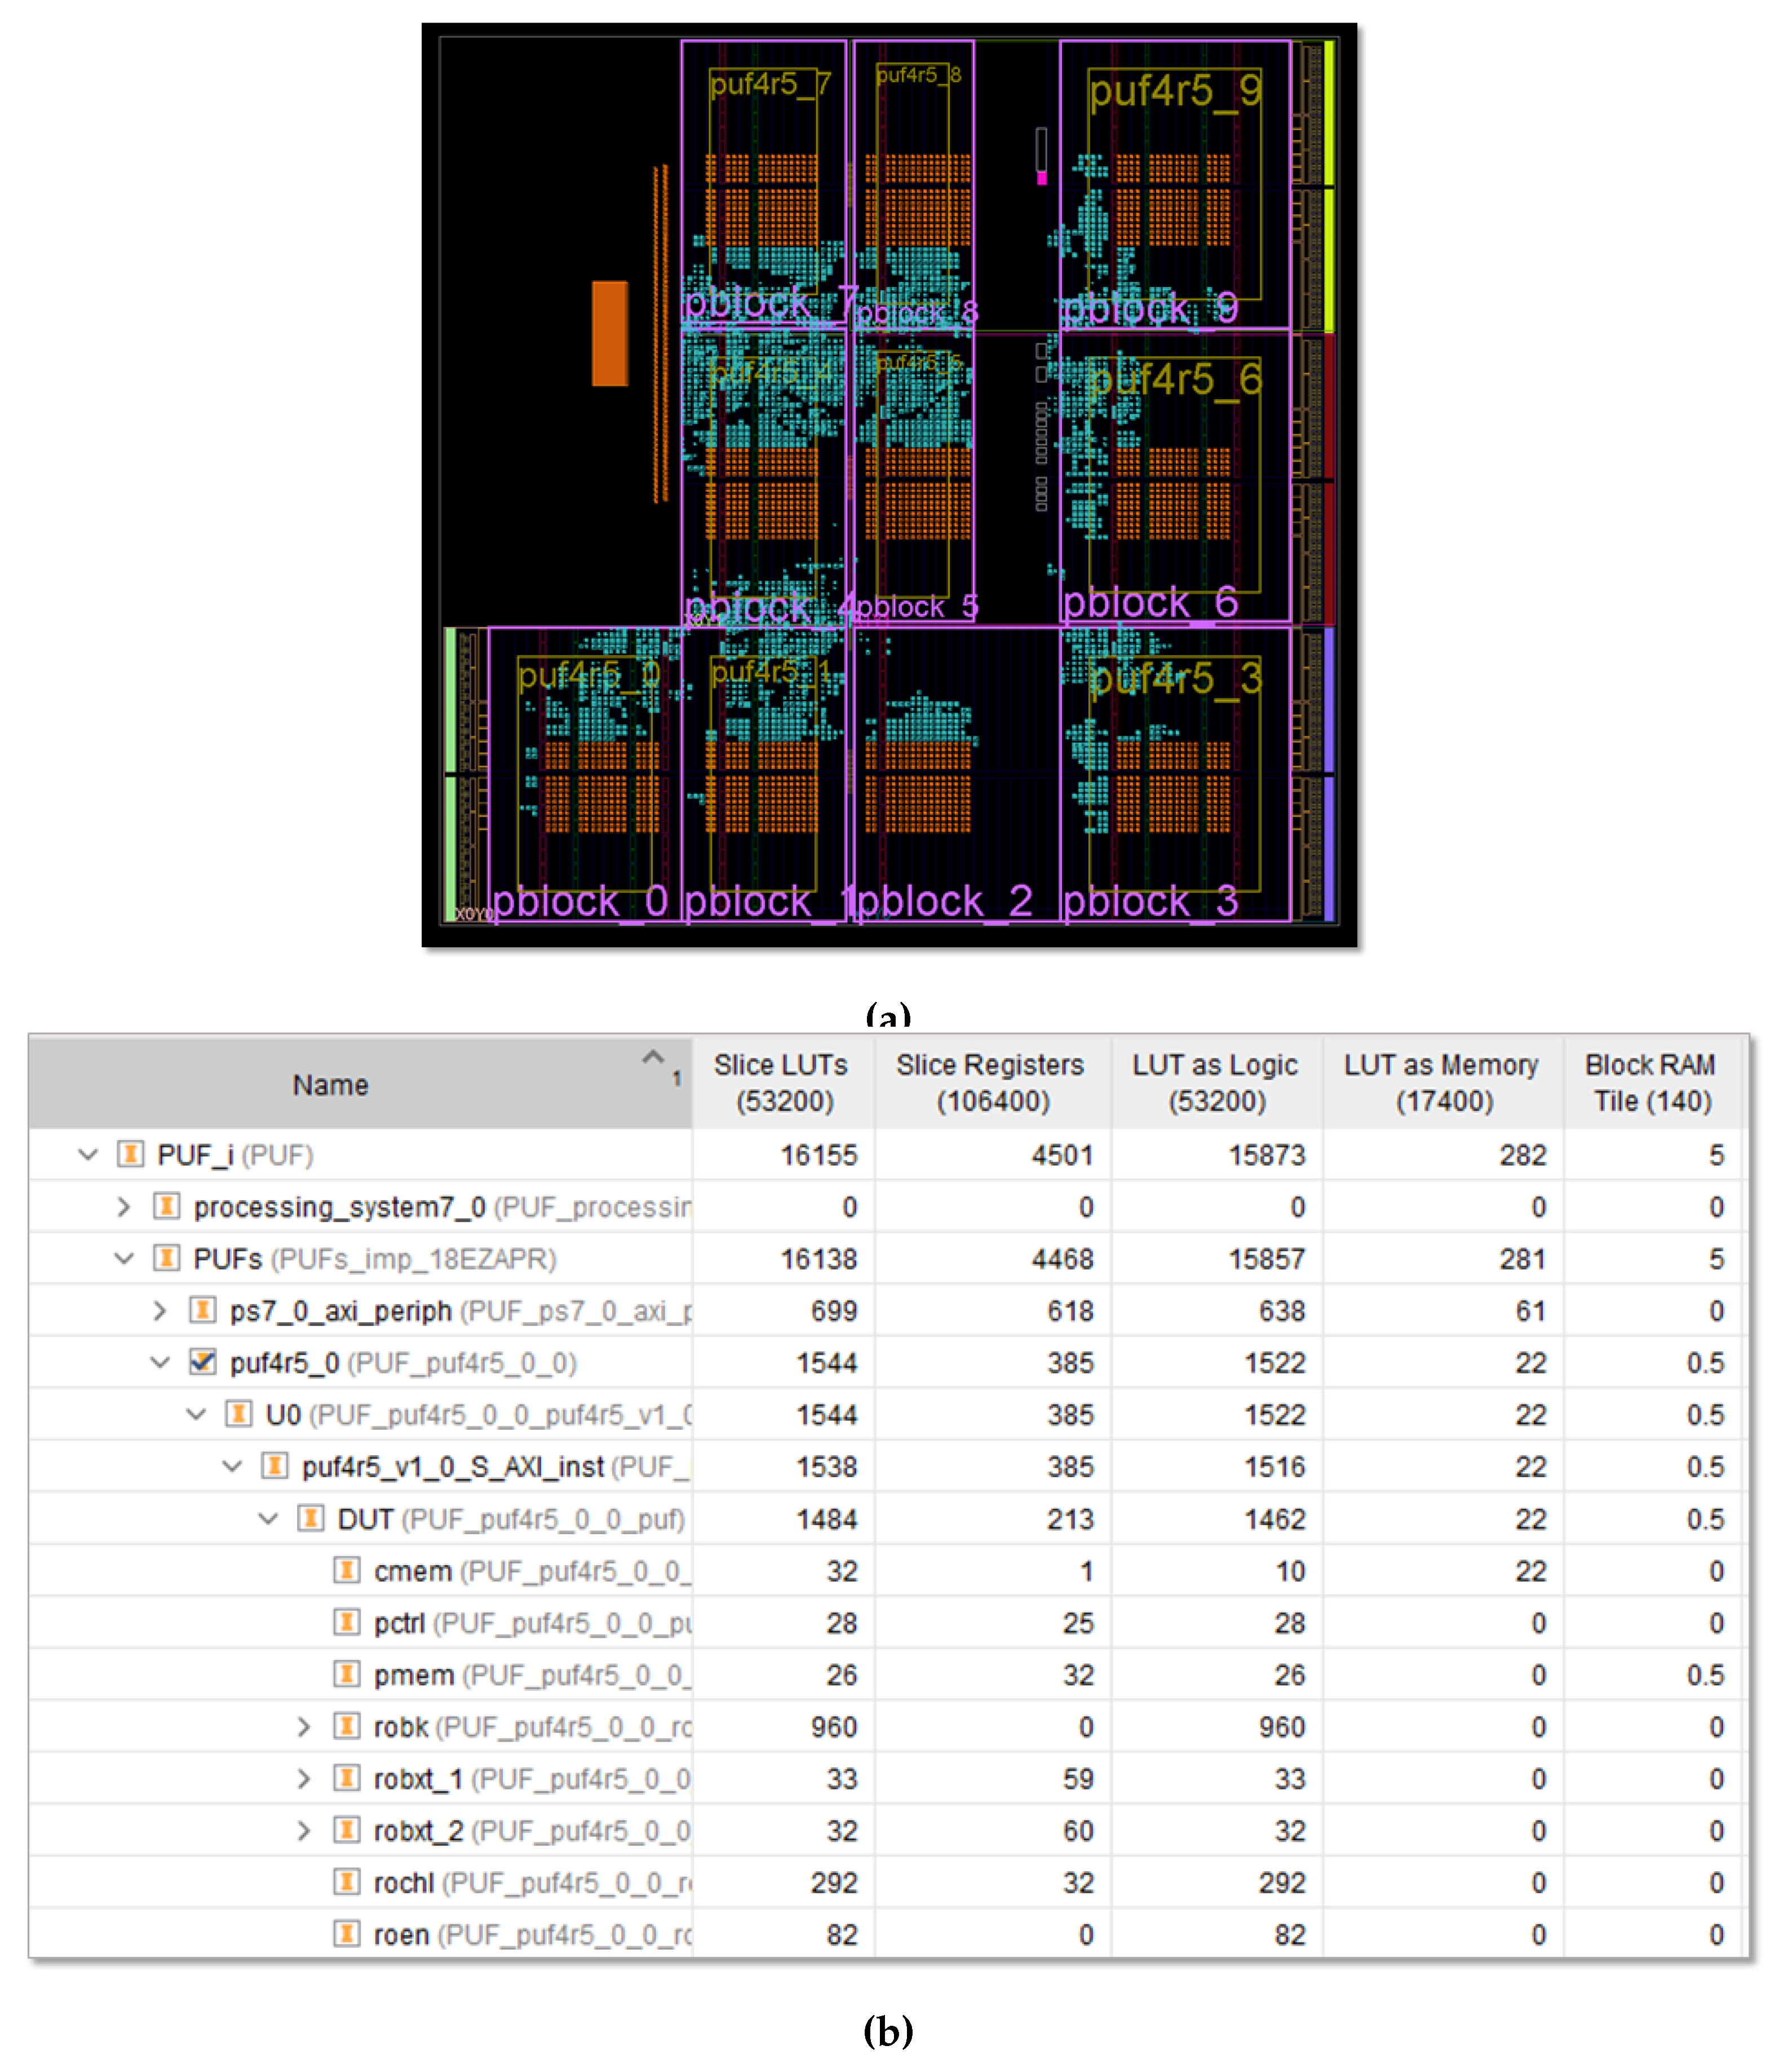Select the robxt_2 row name

coord(418,1831)
